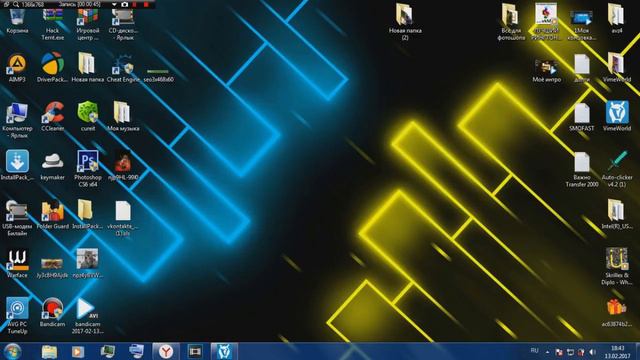Launch Folder Guard shortcut
Screen dimensions: 640x360
click(53, 214)
